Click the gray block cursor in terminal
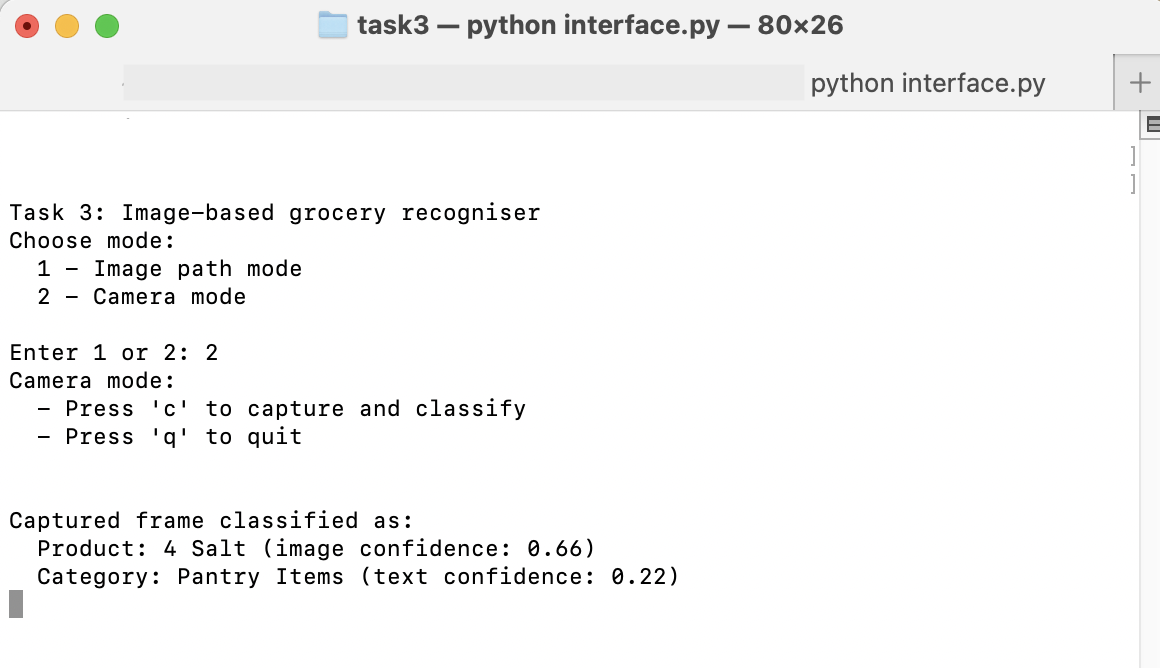The image size is (1160, 668). click(x=15, y=604)
